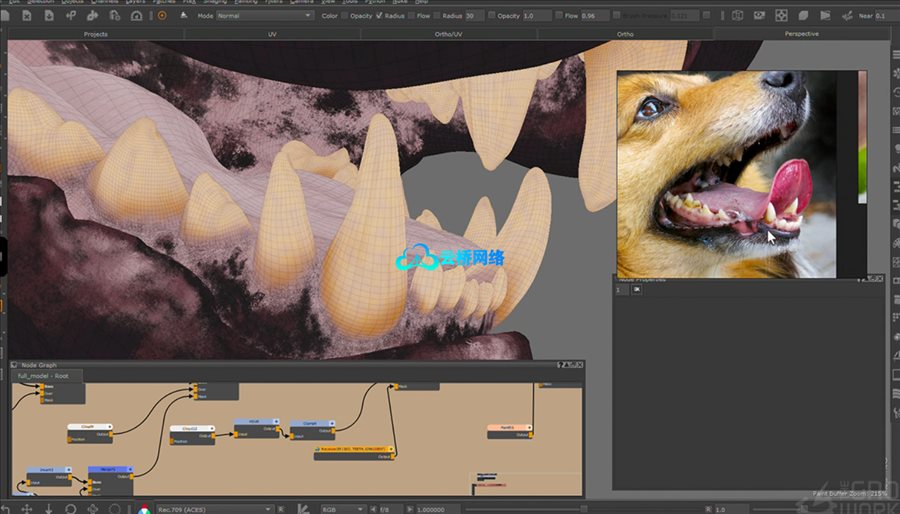The width and height of the screenshot is (900, 514).
Task: Click the clear button in Node Properties
Action: tap(637, 290)
